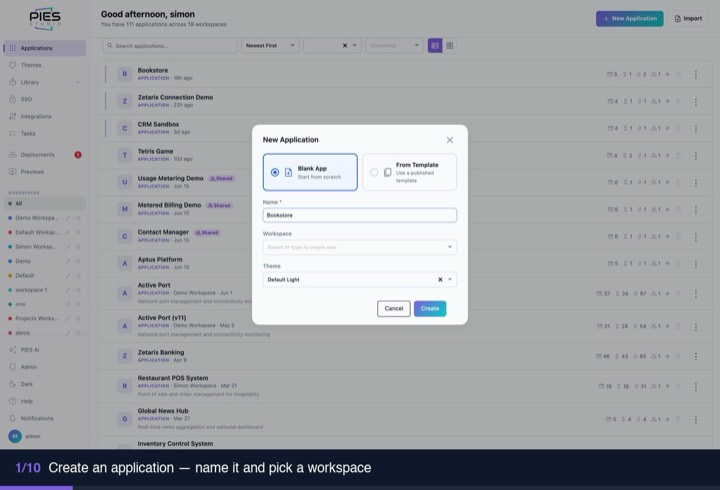Select Simon Workspace in workspaces list
Viewport: 720px width, 490px height.
point(36,247)
